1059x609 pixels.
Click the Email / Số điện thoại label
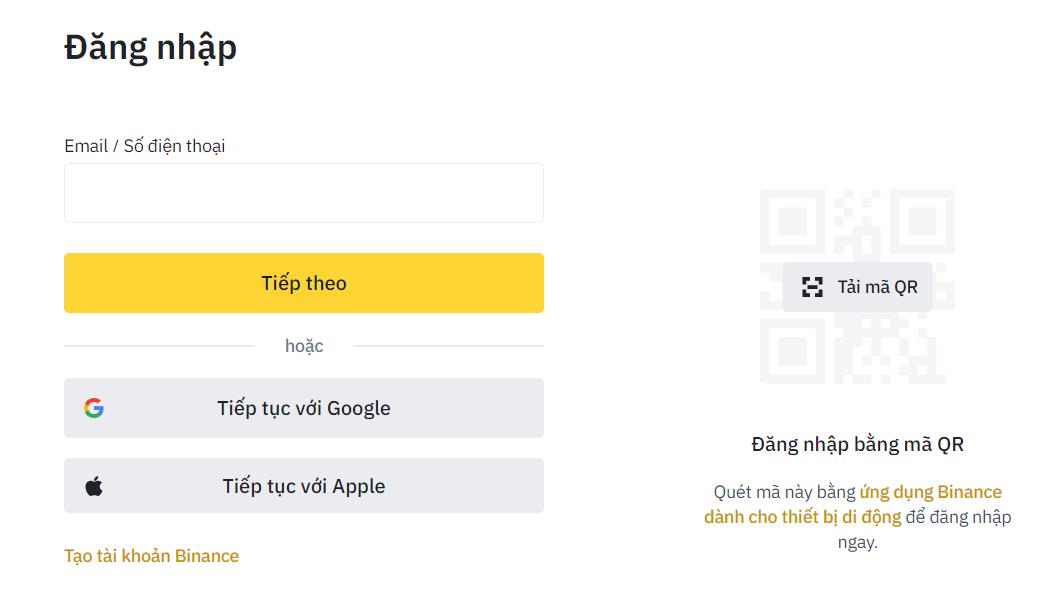point(145,146)
